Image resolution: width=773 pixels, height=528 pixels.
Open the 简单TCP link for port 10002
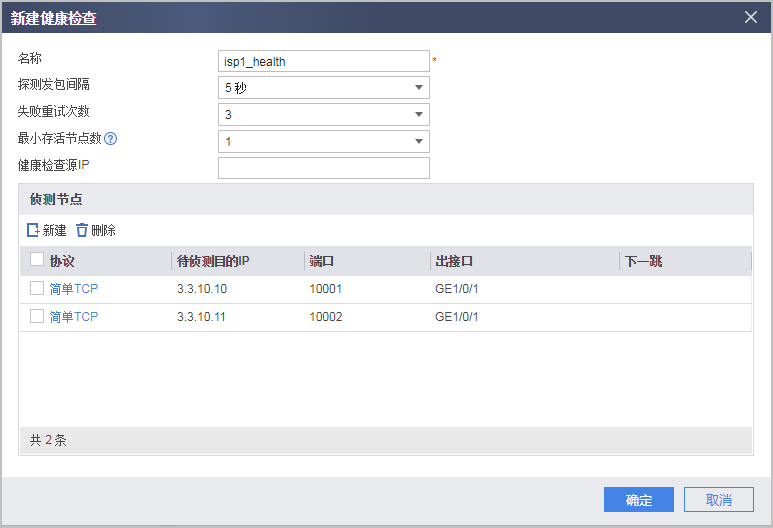(x=74, y=317)
